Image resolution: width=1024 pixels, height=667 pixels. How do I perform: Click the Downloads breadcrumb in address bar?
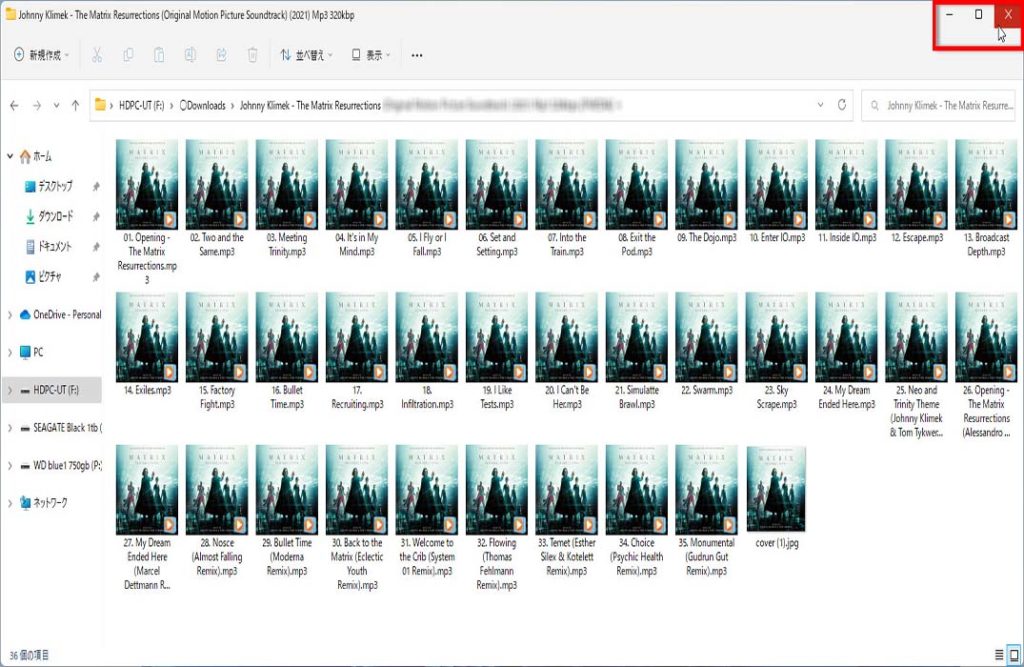206,105
